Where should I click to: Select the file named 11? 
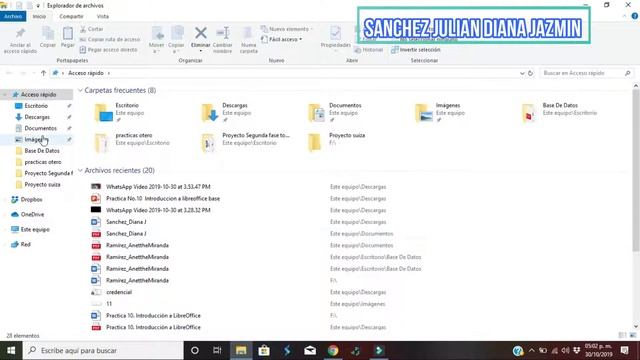coord(109,304)
